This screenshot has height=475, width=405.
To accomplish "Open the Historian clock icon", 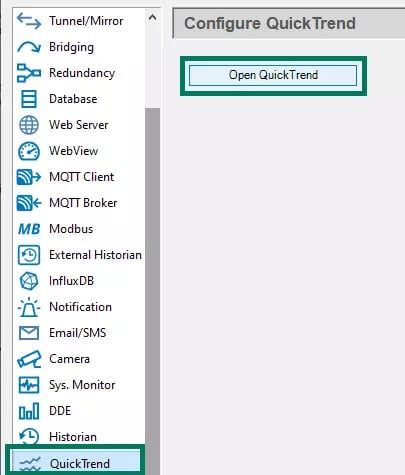I will (29, 437).
